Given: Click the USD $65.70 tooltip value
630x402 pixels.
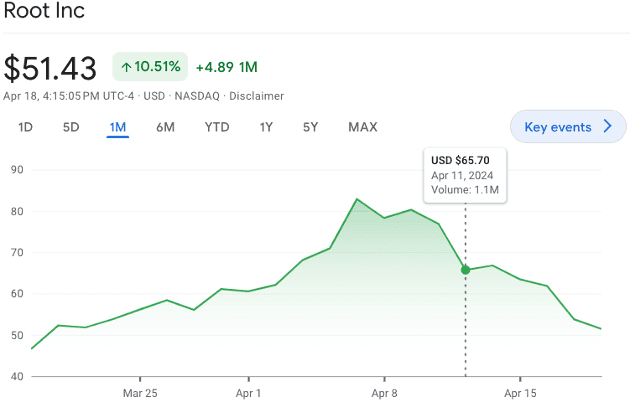Looking at the screenshot, I should (x=460, y=160).
